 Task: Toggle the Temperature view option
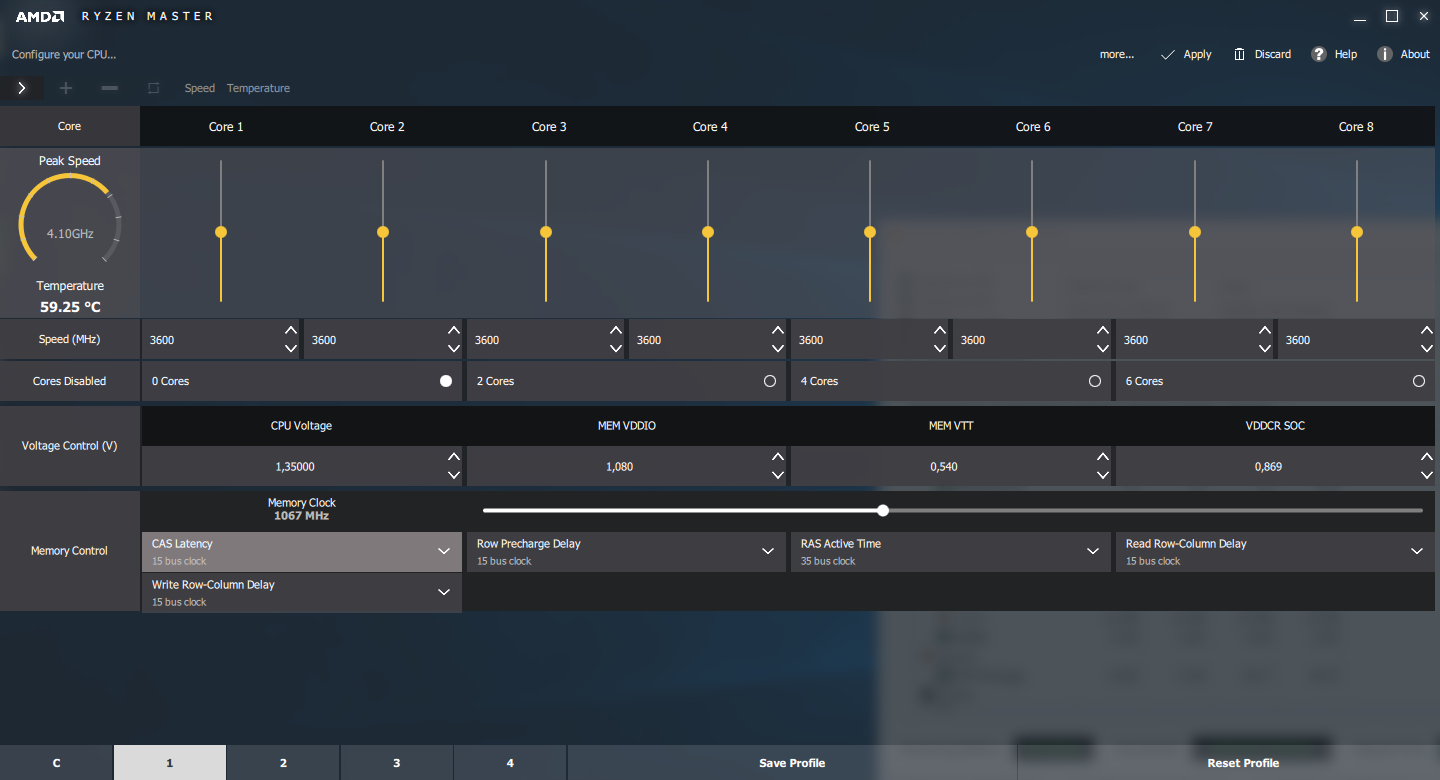pos(258,88)
